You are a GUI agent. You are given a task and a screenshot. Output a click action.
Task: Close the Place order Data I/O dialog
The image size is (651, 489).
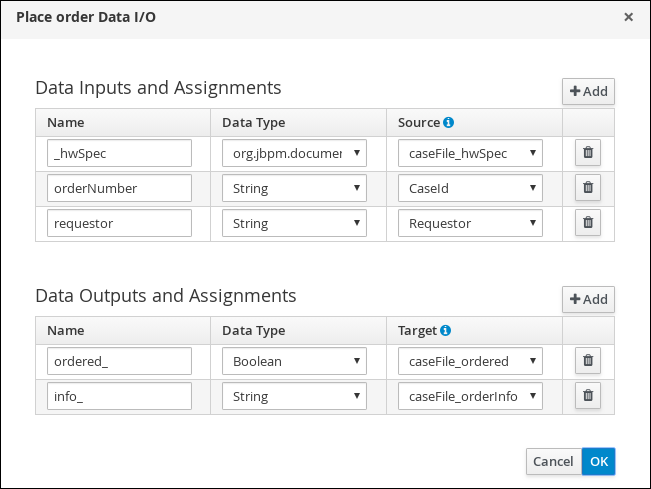pos(628,17)
